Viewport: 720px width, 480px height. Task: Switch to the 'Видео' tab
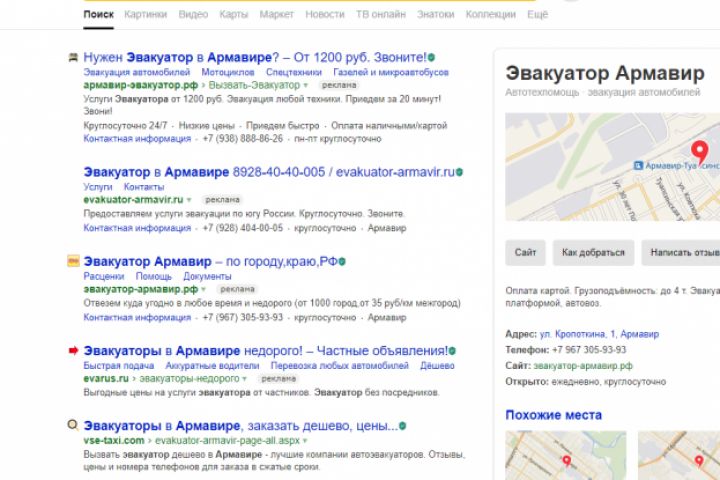(193, 15)
